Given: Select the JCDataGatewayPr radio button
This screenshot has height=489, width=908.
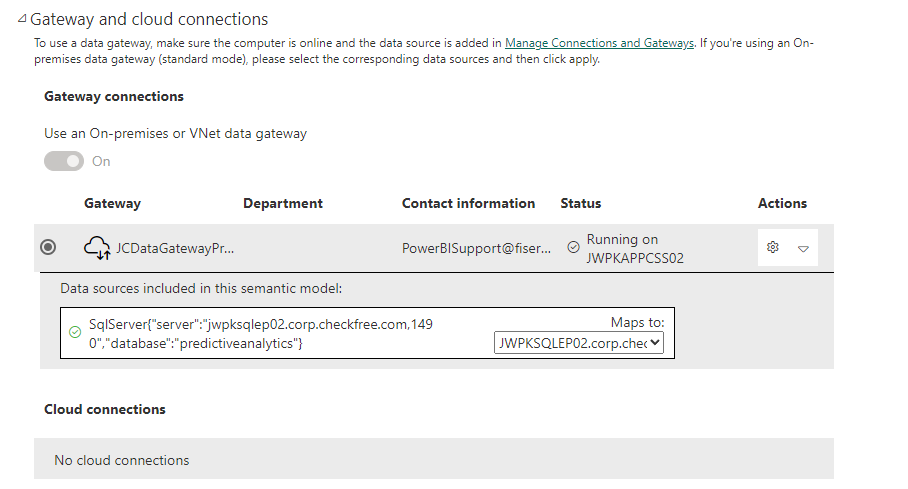Looking at the screenshot, I should coord(48,247).
